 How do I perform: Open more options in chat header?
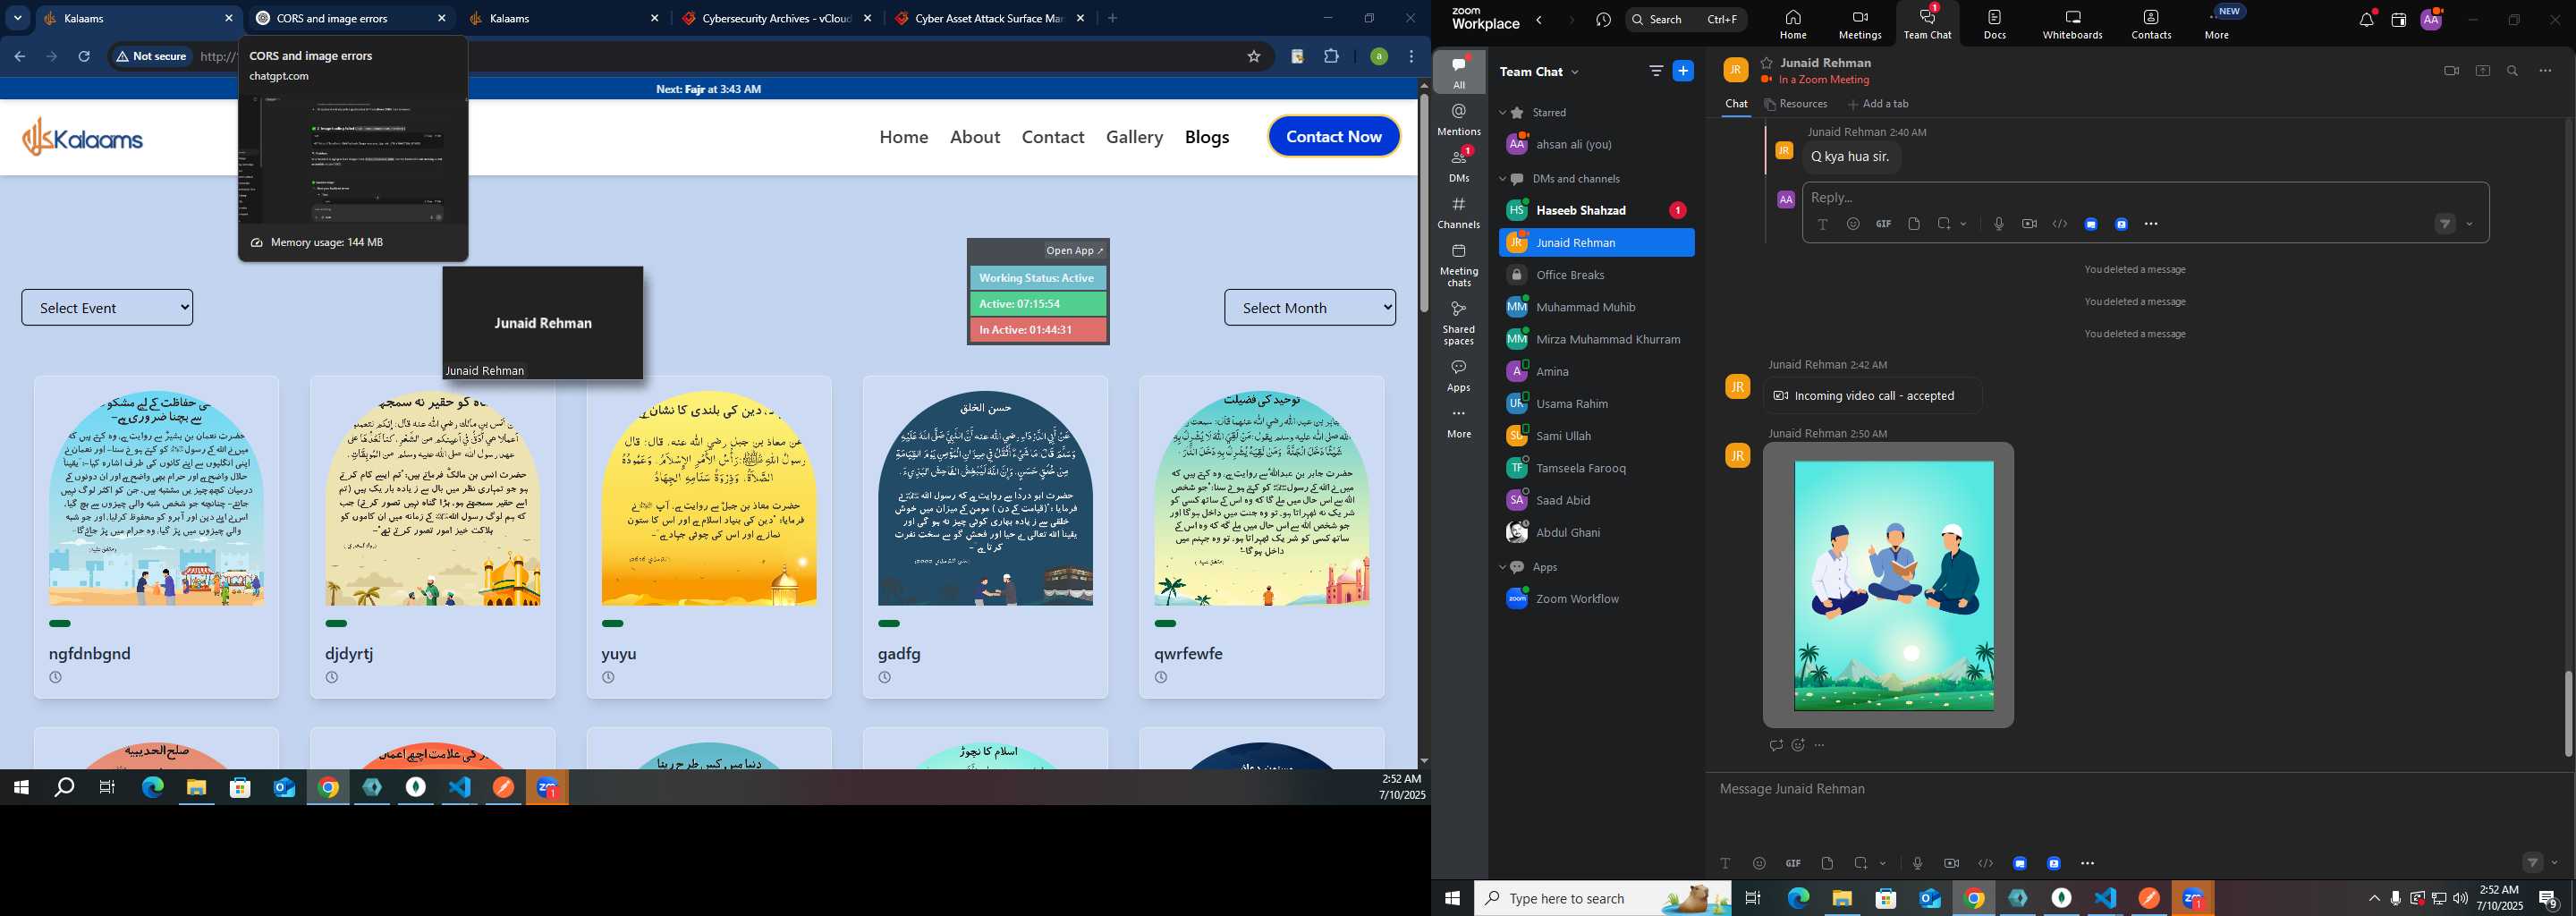point(2546,71)
